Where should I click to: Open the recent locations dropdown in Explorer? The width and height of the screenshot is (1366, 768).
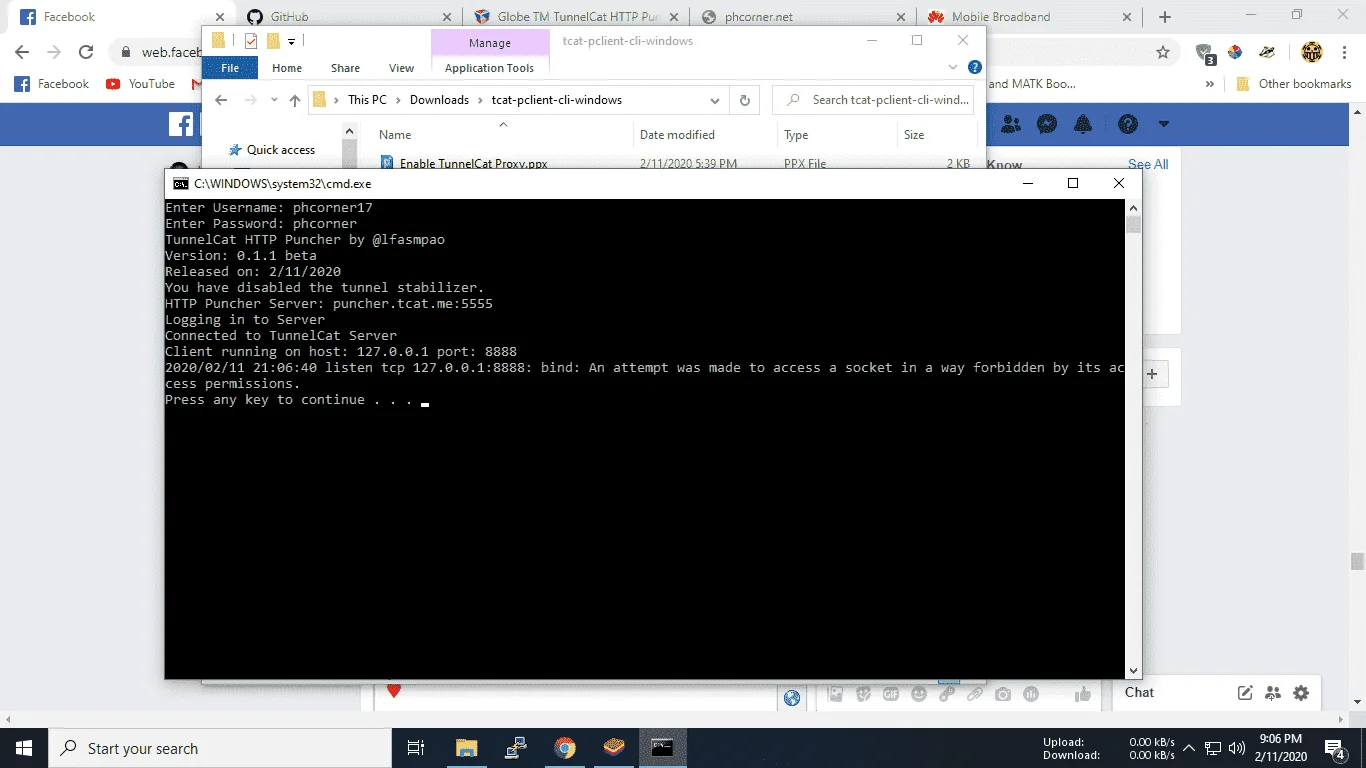[x=272, y=100]
